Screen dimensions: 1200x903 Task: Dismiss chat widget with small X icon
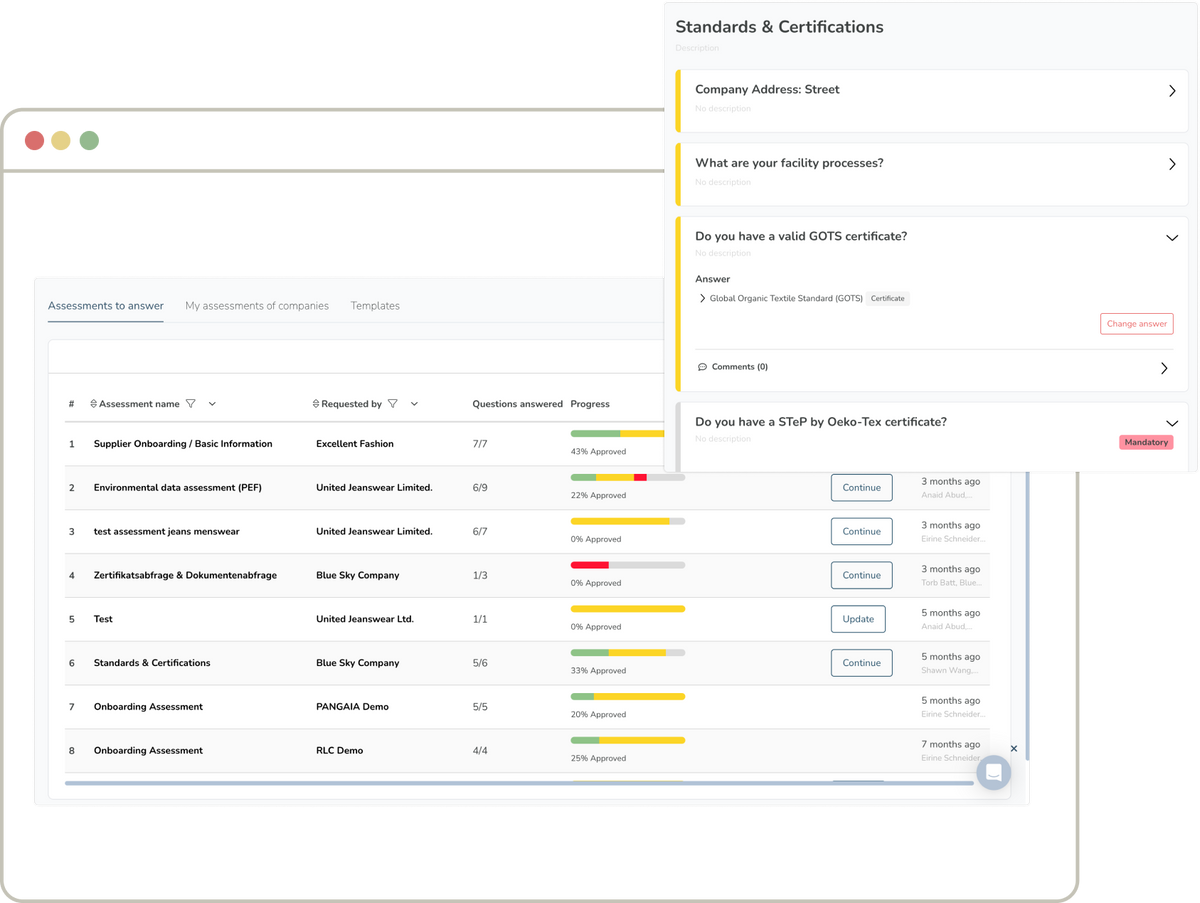coord(1013,748)
